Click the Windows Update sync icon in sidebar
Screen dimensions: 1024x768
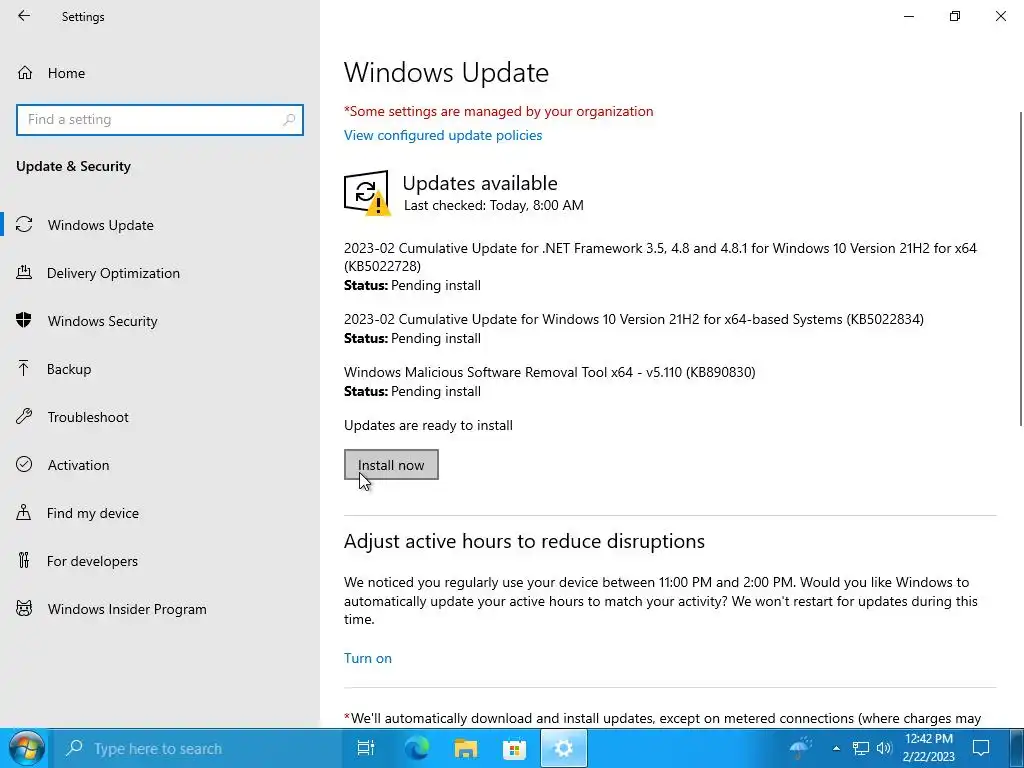click(x=24, y=225)
